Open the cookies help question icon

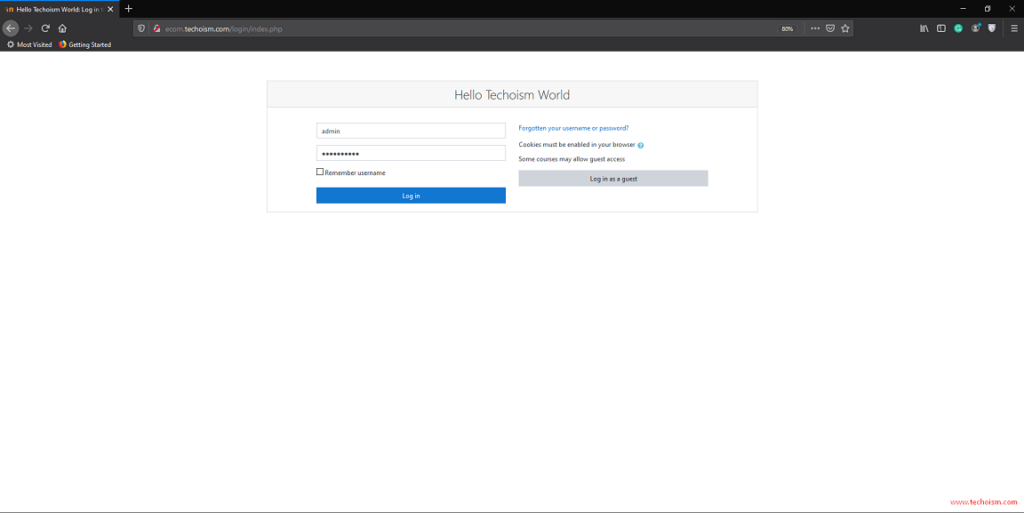click(641, 145)
